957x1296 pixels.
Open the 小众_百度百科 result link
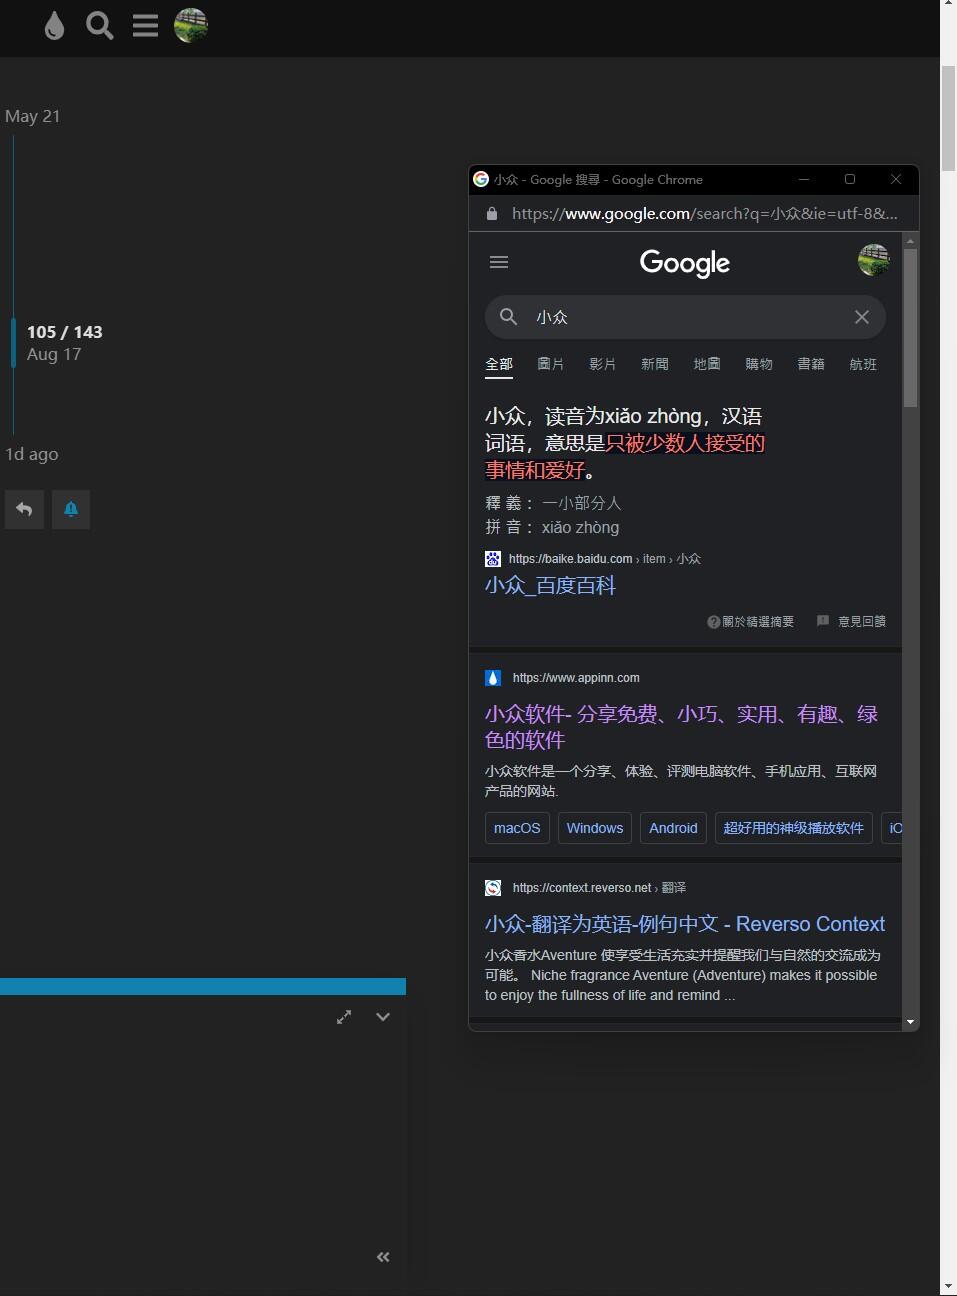[x=550, y=586]
